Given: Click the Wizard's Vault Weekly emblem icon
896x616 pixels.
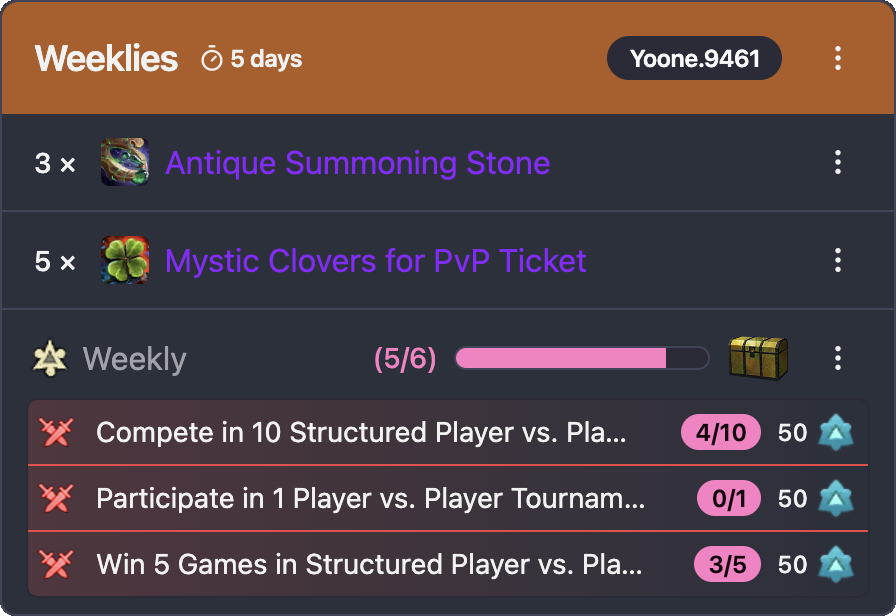Looking at the screenshot, I should tap(50, 358).
